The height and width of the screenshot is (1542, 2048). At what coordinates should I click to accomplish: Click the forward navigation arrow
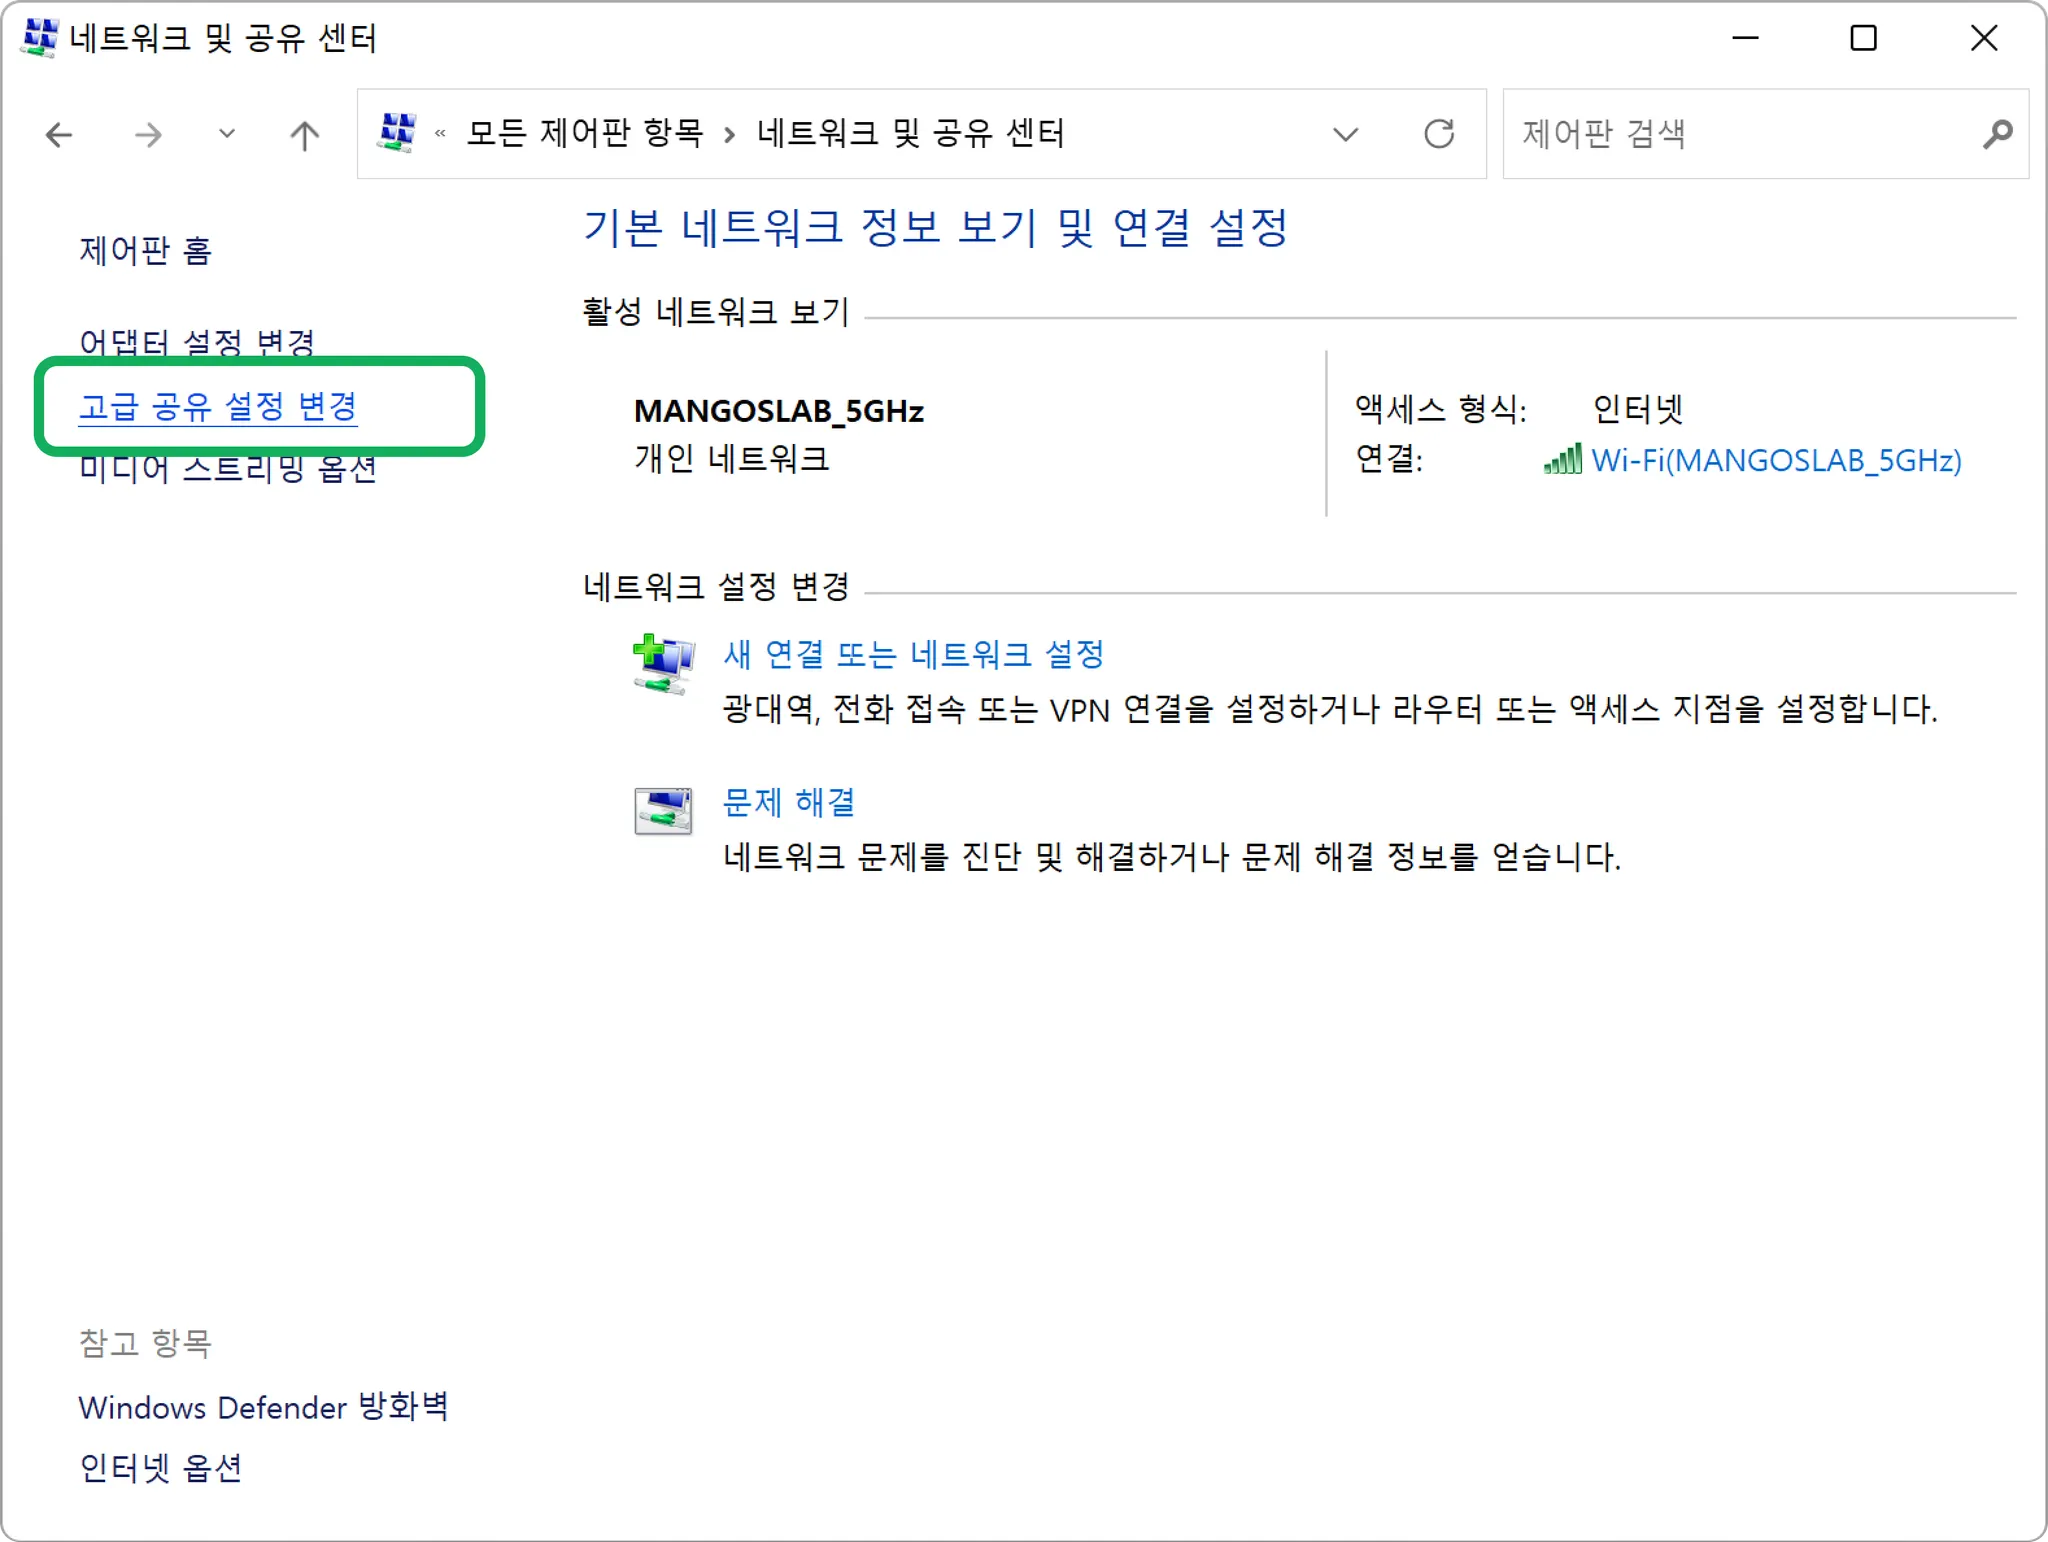click(x=148, y=134)
